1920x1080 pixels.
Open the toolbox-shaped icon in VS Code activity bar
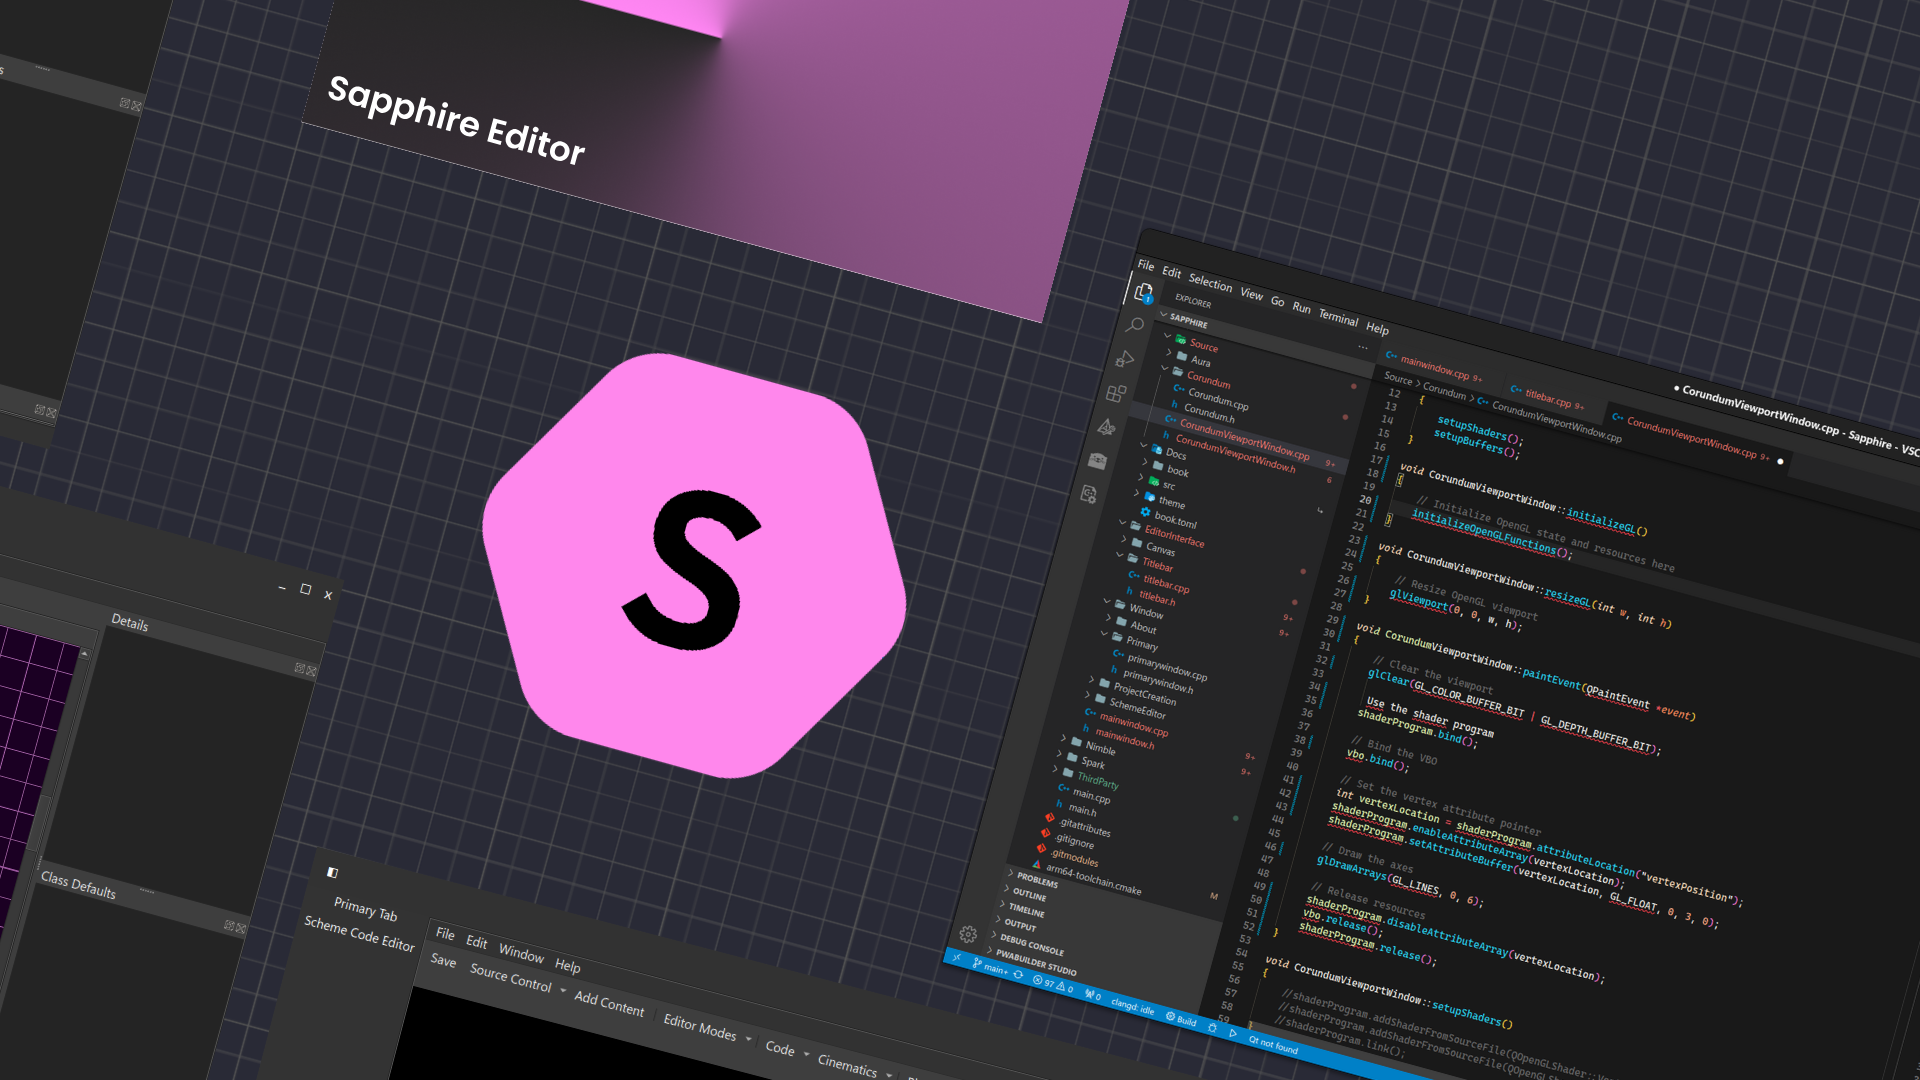1097,460
